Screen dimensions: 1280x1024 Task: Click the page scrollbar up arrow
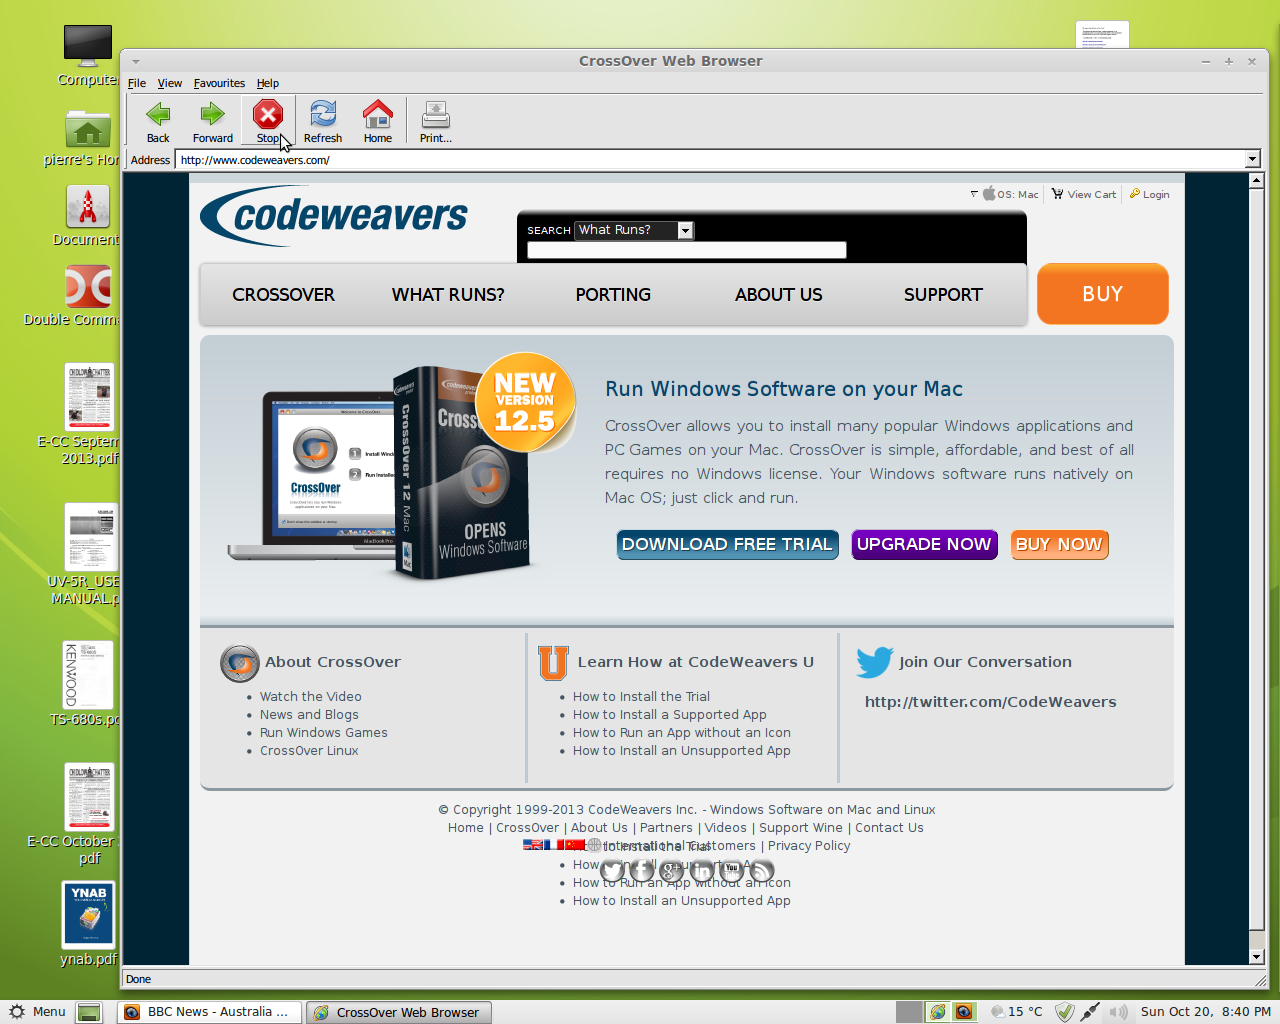point(1257,181)
